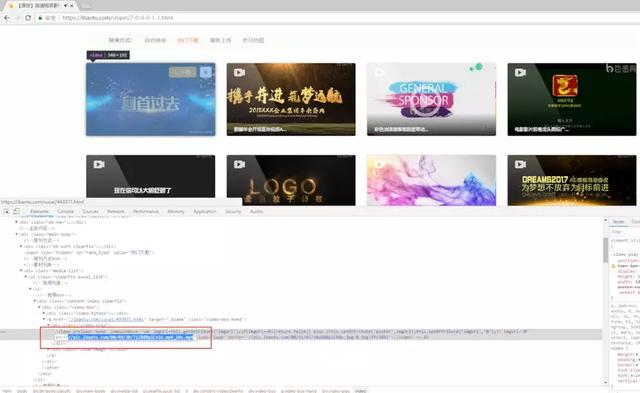
Task: Switch to the Elements tab in DevTools
Action: click(x=40, y=211)
